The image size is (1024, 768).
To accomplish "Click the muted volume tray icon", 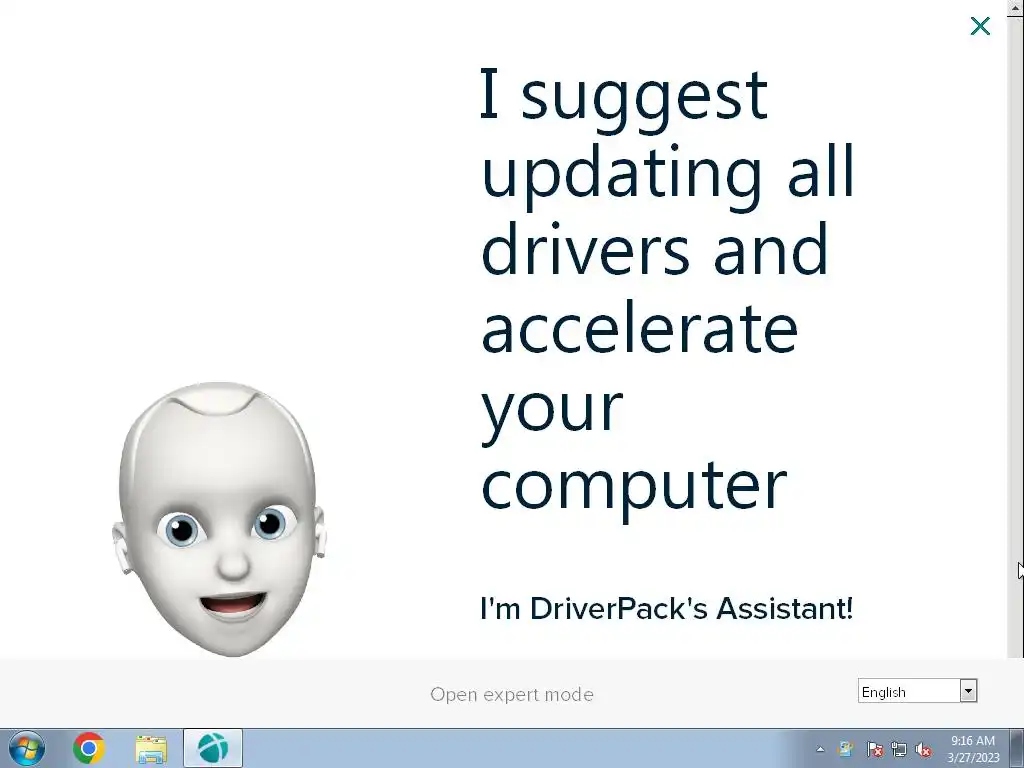I will [923, 749].
